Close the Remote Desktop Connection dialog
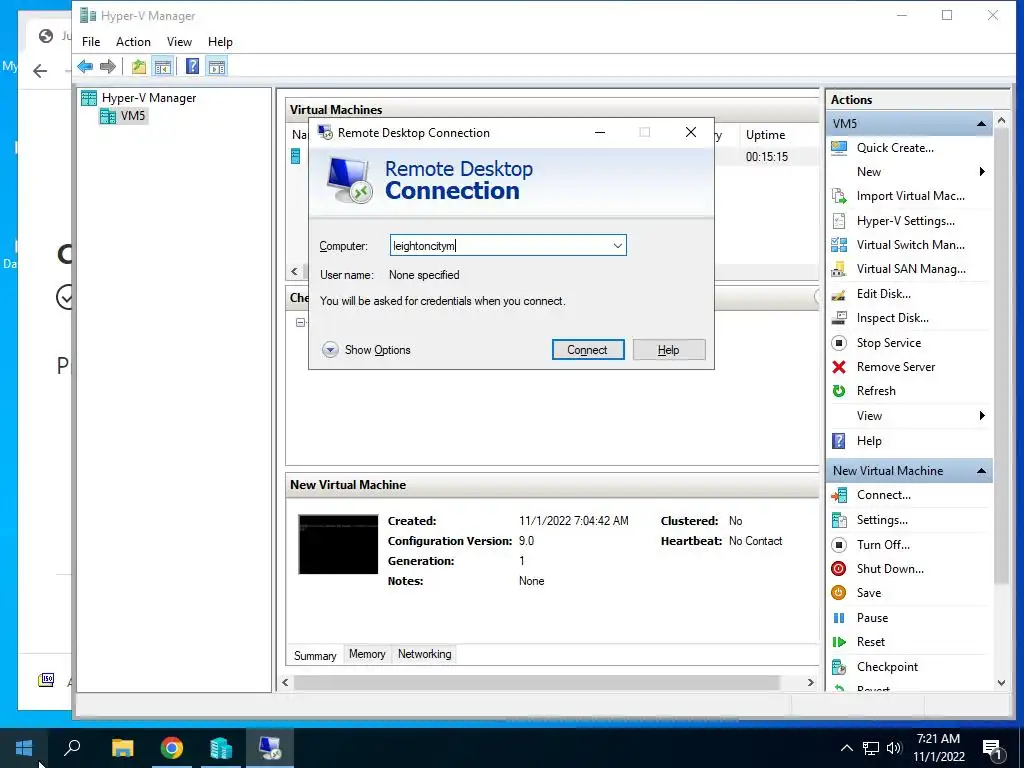Screen dimensions: 1024x768 point(690,133)
